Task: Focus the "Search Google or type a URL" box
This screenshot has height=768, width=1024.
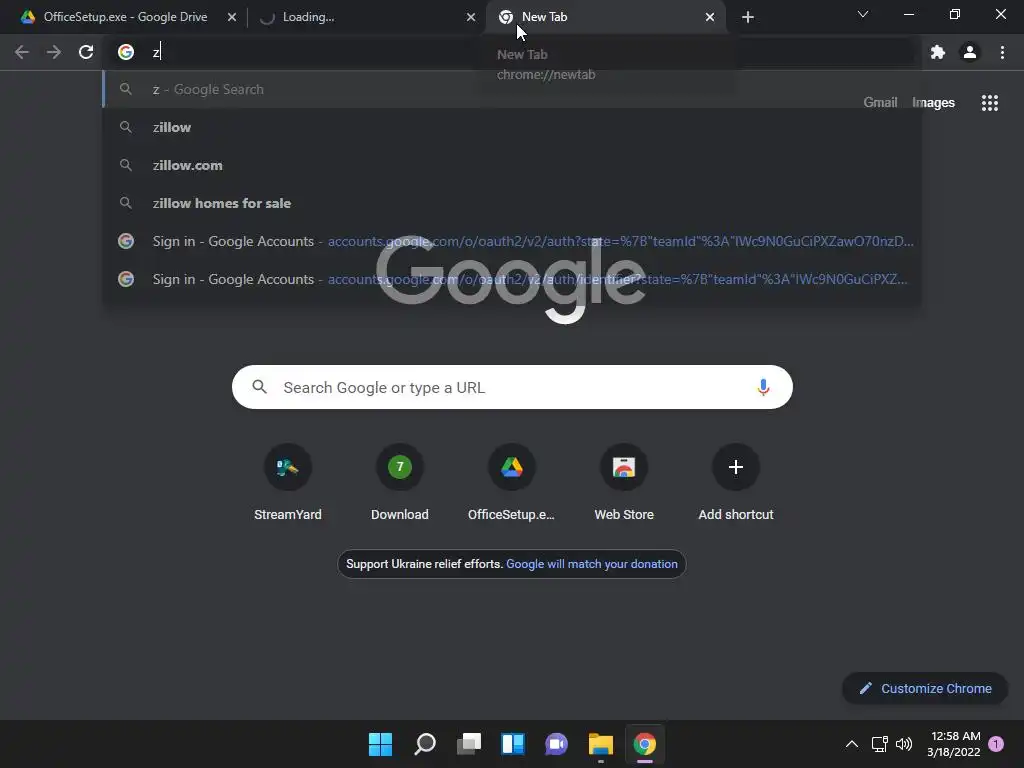Action: point(512,387)
